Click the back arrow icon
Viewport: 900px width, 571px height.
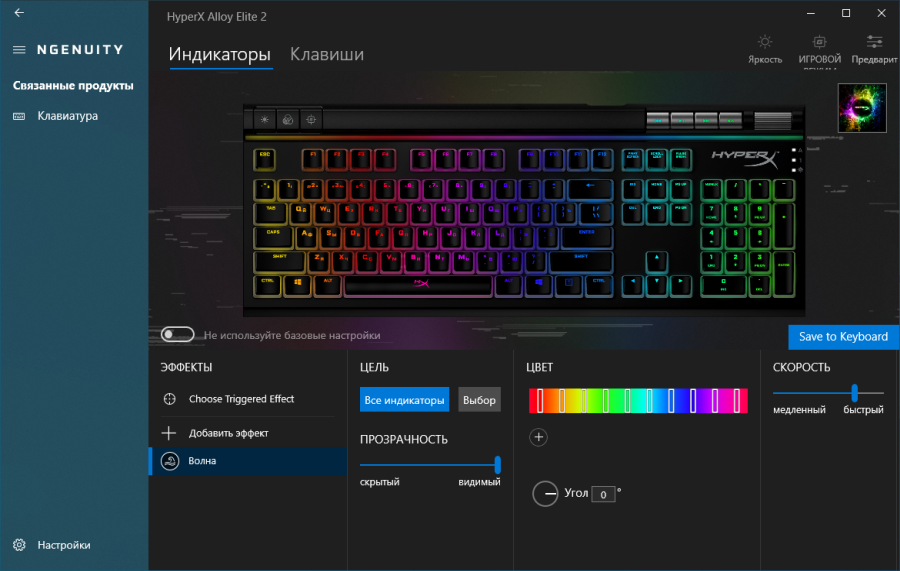tap(19, 13)
